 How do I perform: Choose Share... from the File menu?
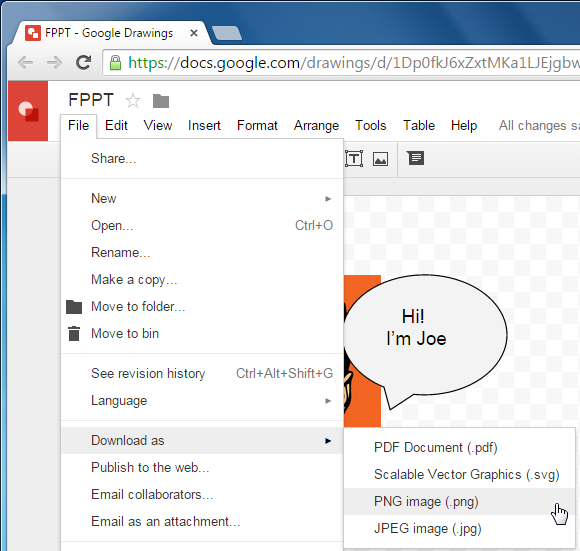pyautogui.click(x=202, y=159)
